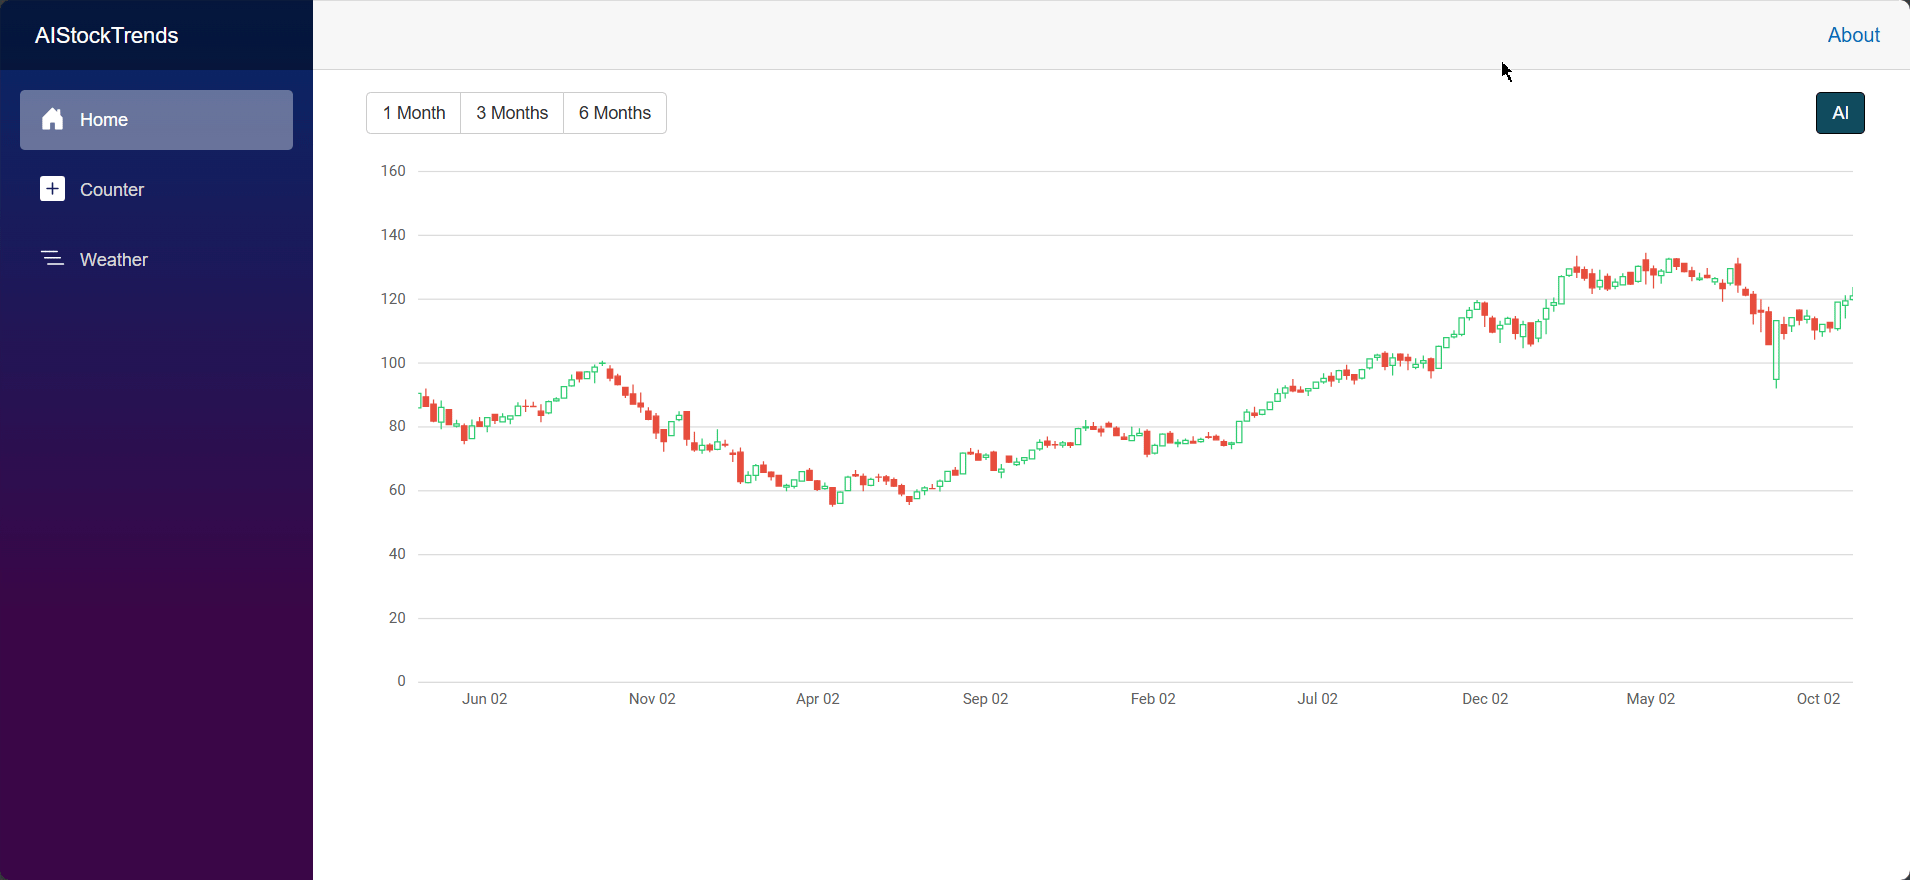Click the AIStockTrends brand title
Image resolution: width=1910 pixels, height=880 pixels.
(x=107, y=36)
